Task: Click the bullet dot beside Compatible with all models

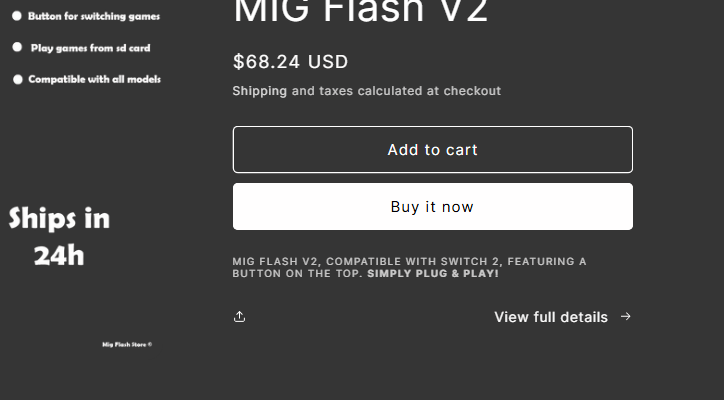Action: point(17,79)
